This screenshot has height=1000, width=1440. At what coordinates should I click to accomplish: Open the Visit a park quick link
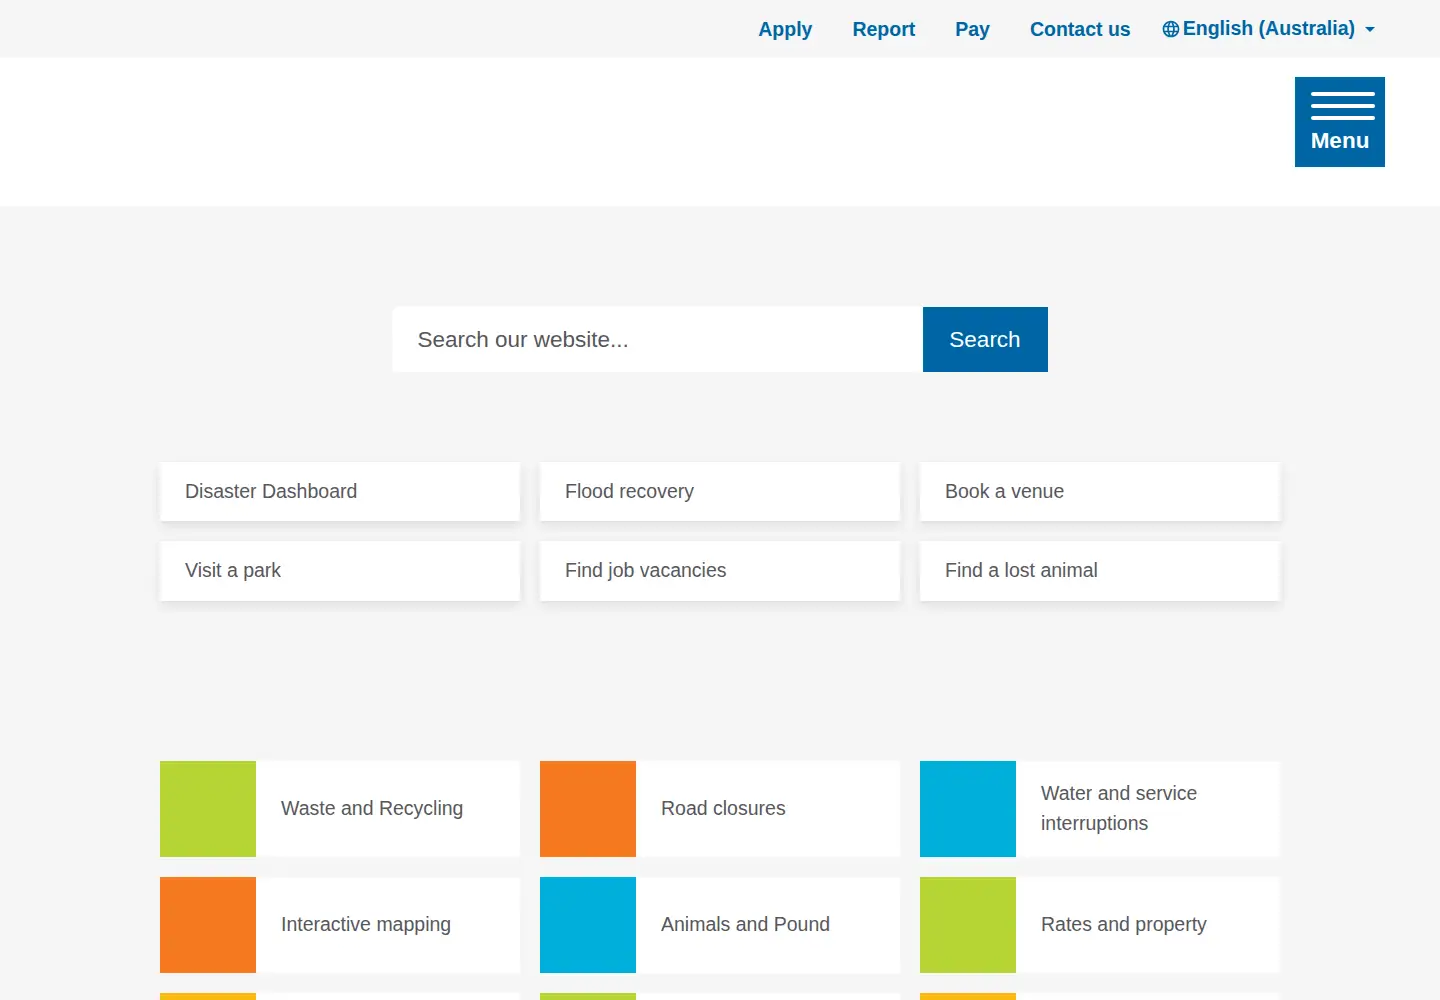tap(340, 570)
